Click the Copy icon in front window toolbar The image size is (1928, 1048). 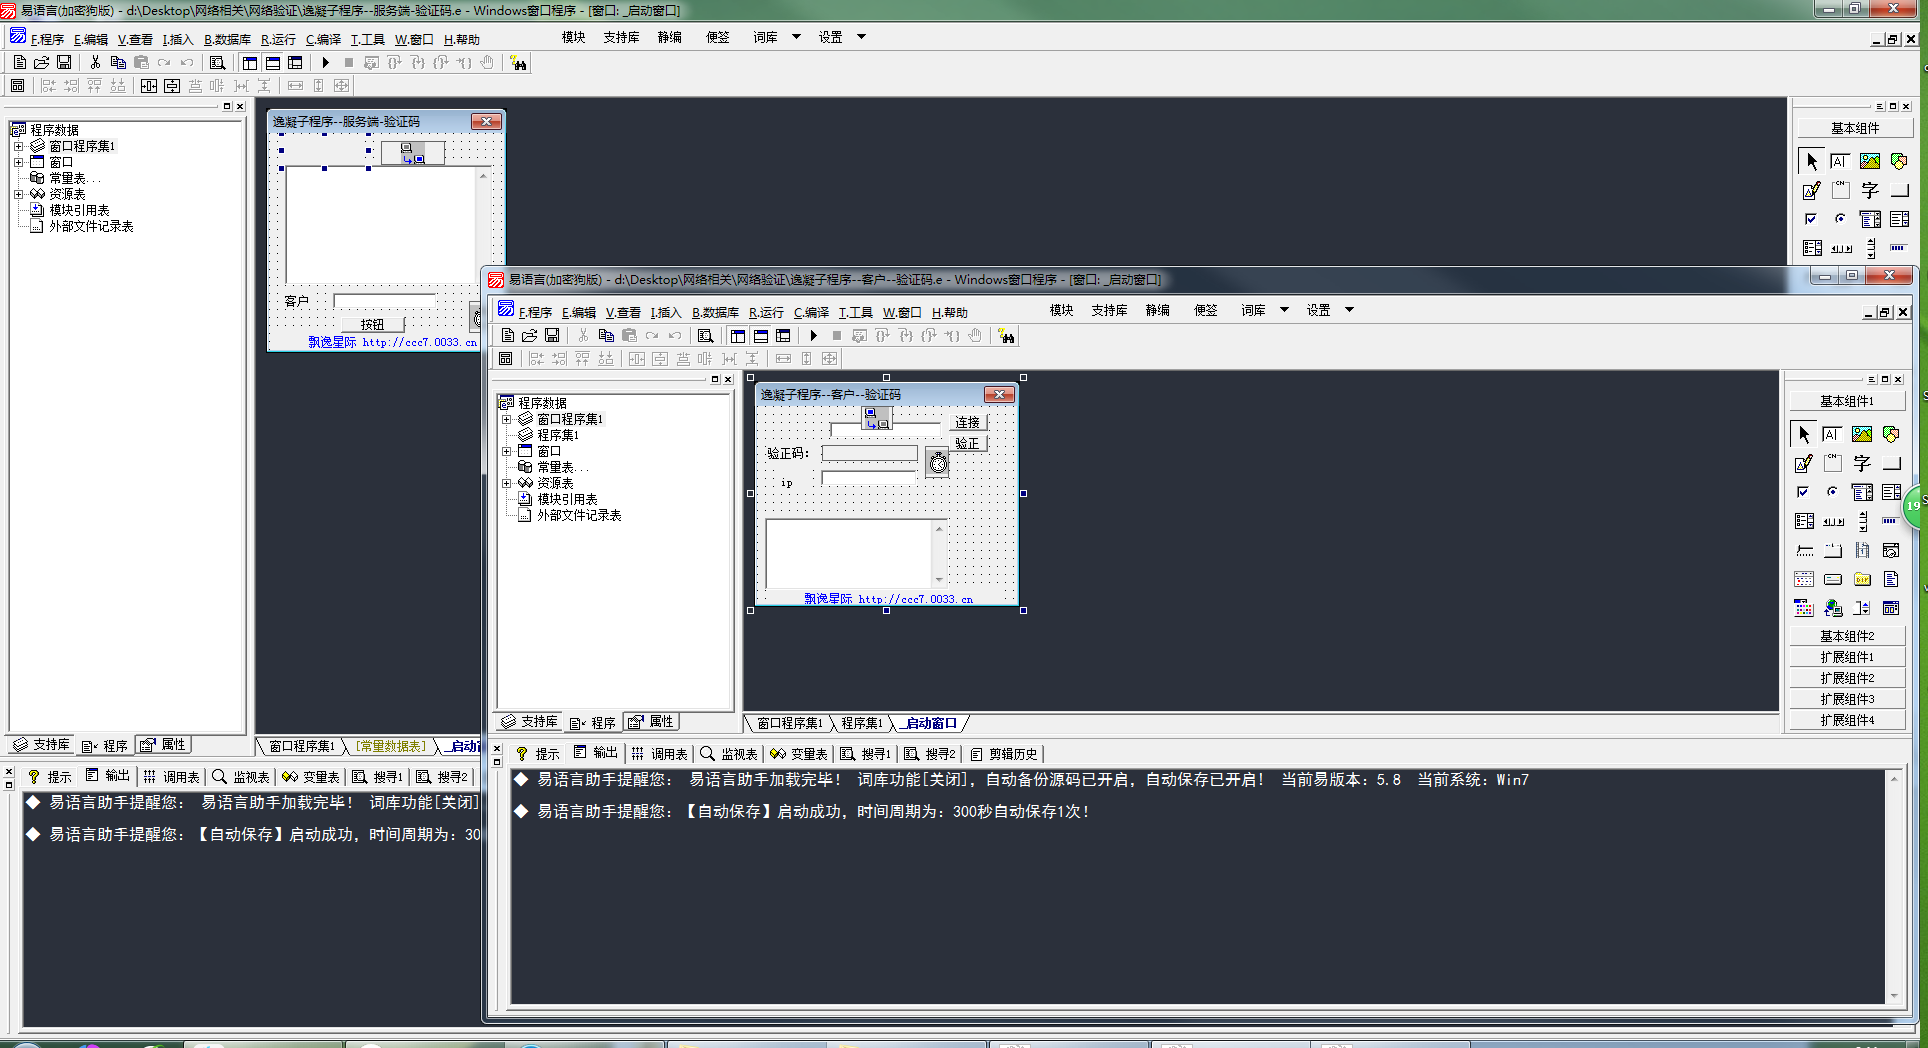tap(606, 336)
